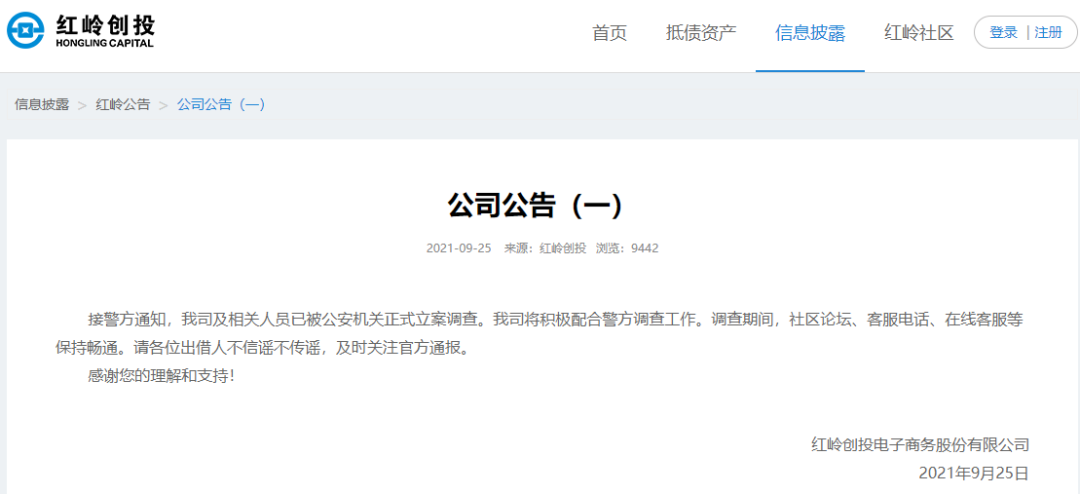Go to the 首页 home tab
This screenshot has width=1080, height=494.
609,33
